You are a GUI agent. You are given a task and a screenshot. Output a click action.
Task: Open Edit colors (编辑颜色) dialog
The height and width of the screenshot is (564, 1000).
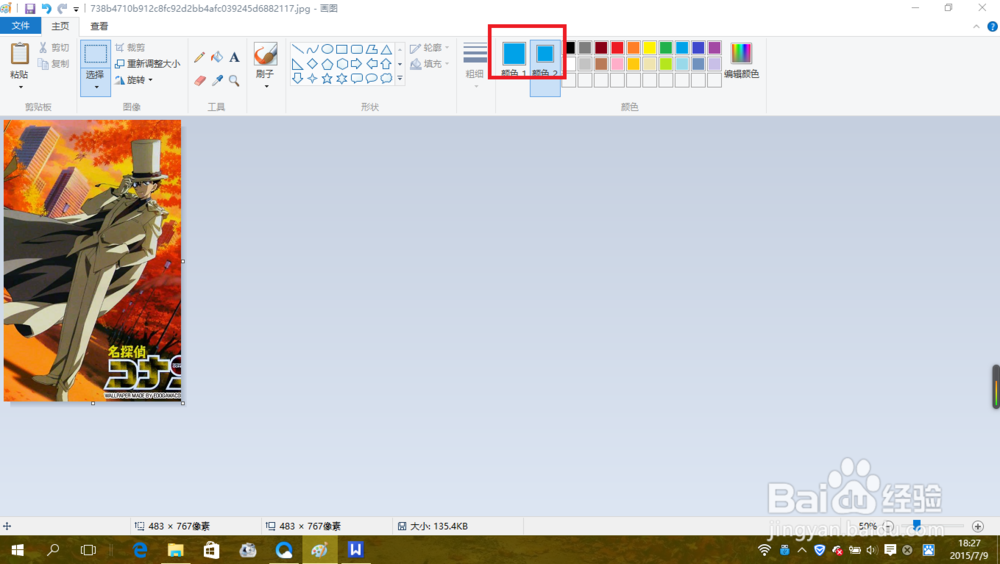741,61
